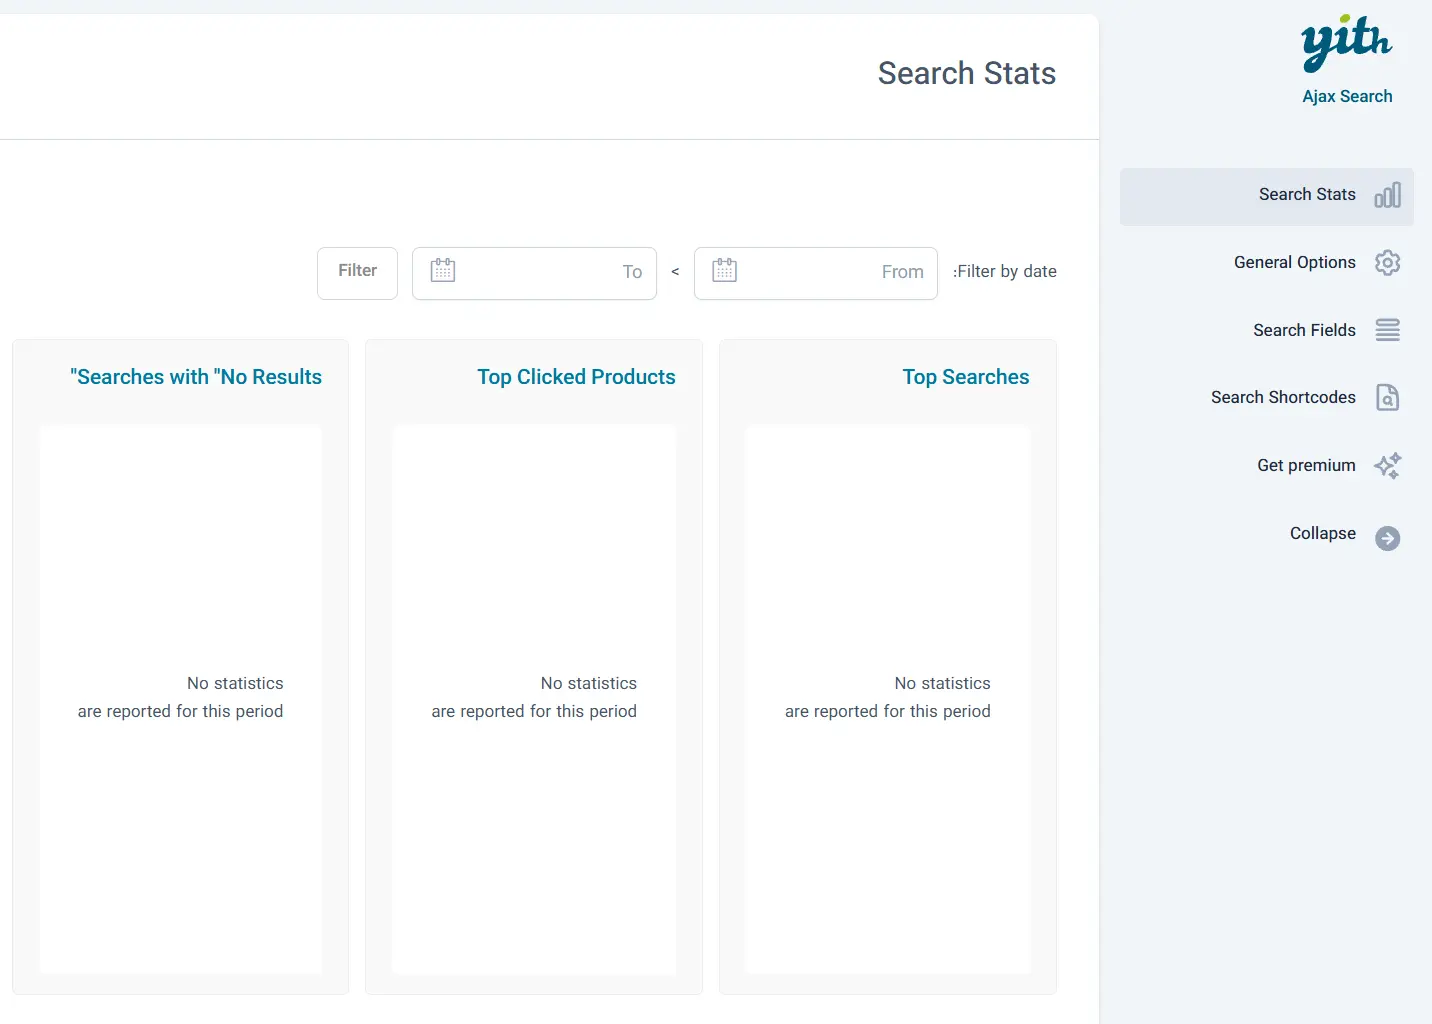Select the Get premium link
Screen dimensions: 1432x1024
coord(1267,466)
